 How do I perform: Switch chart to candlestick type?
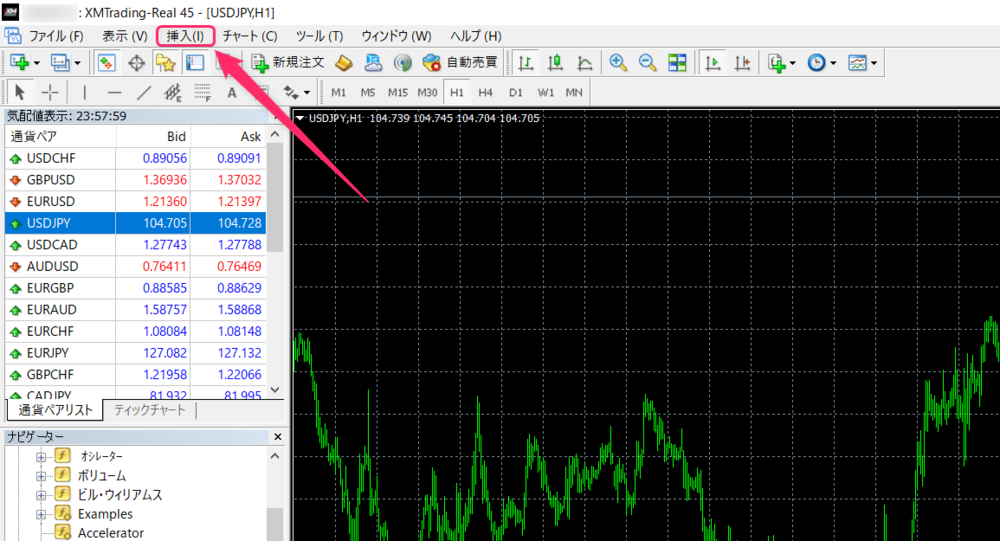pos(555,63)
